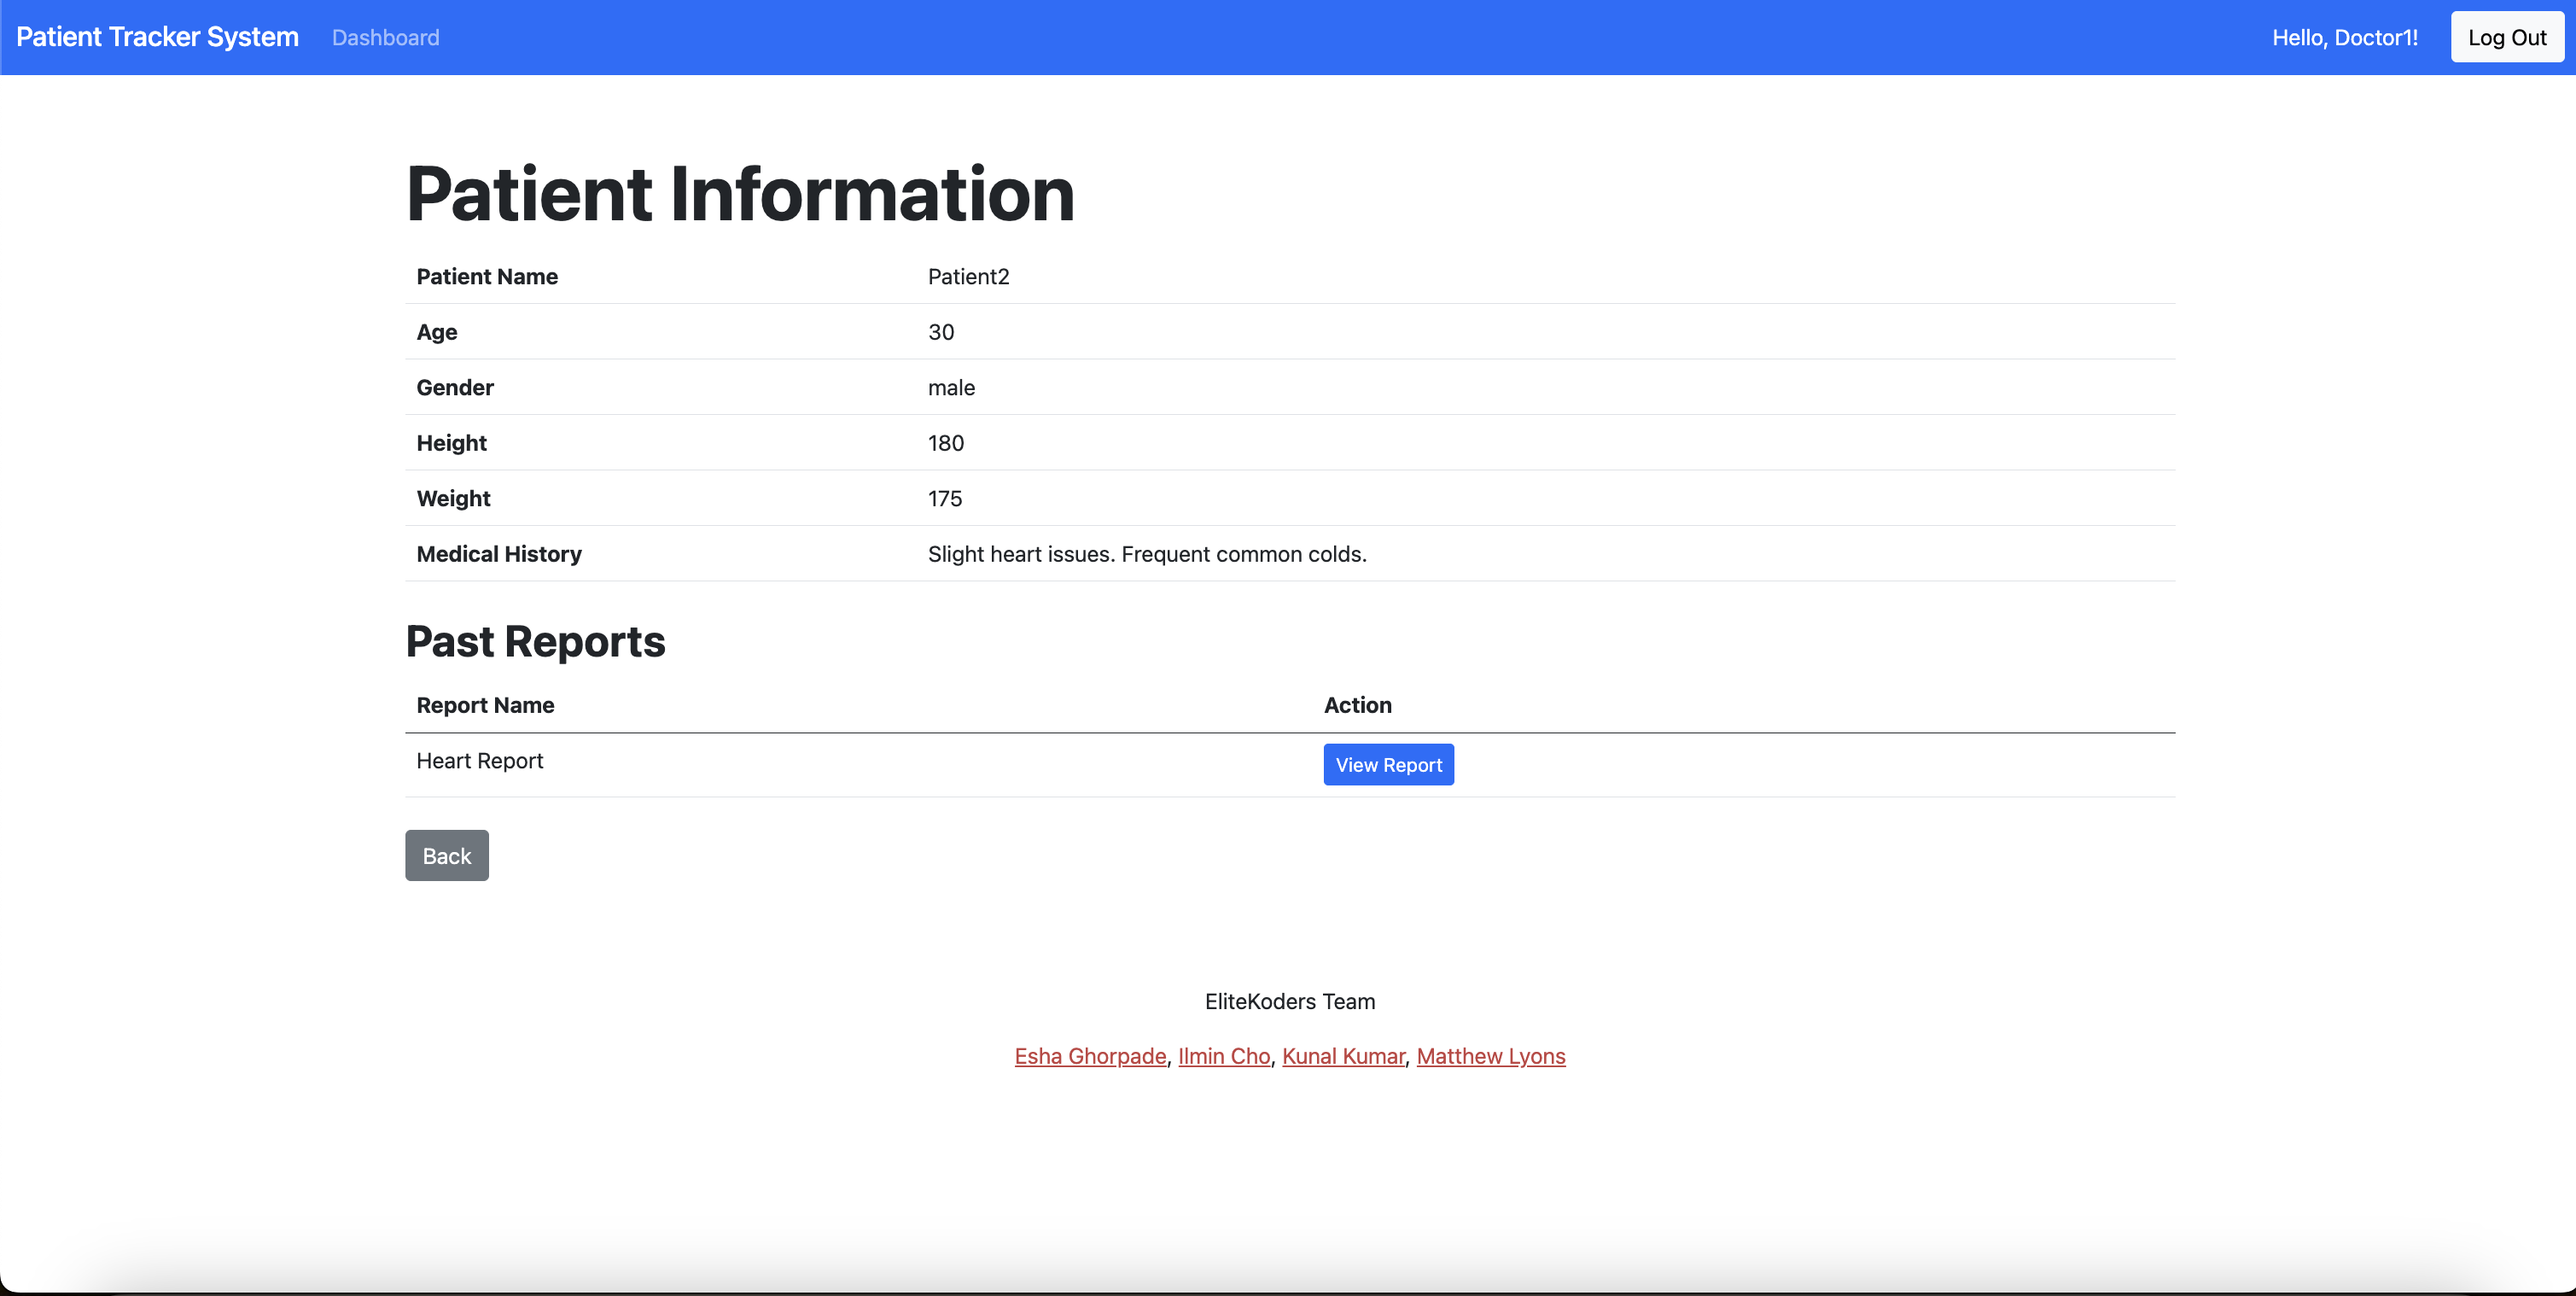Click the Gender field value

pyautogui.click(x=950, y=387)
